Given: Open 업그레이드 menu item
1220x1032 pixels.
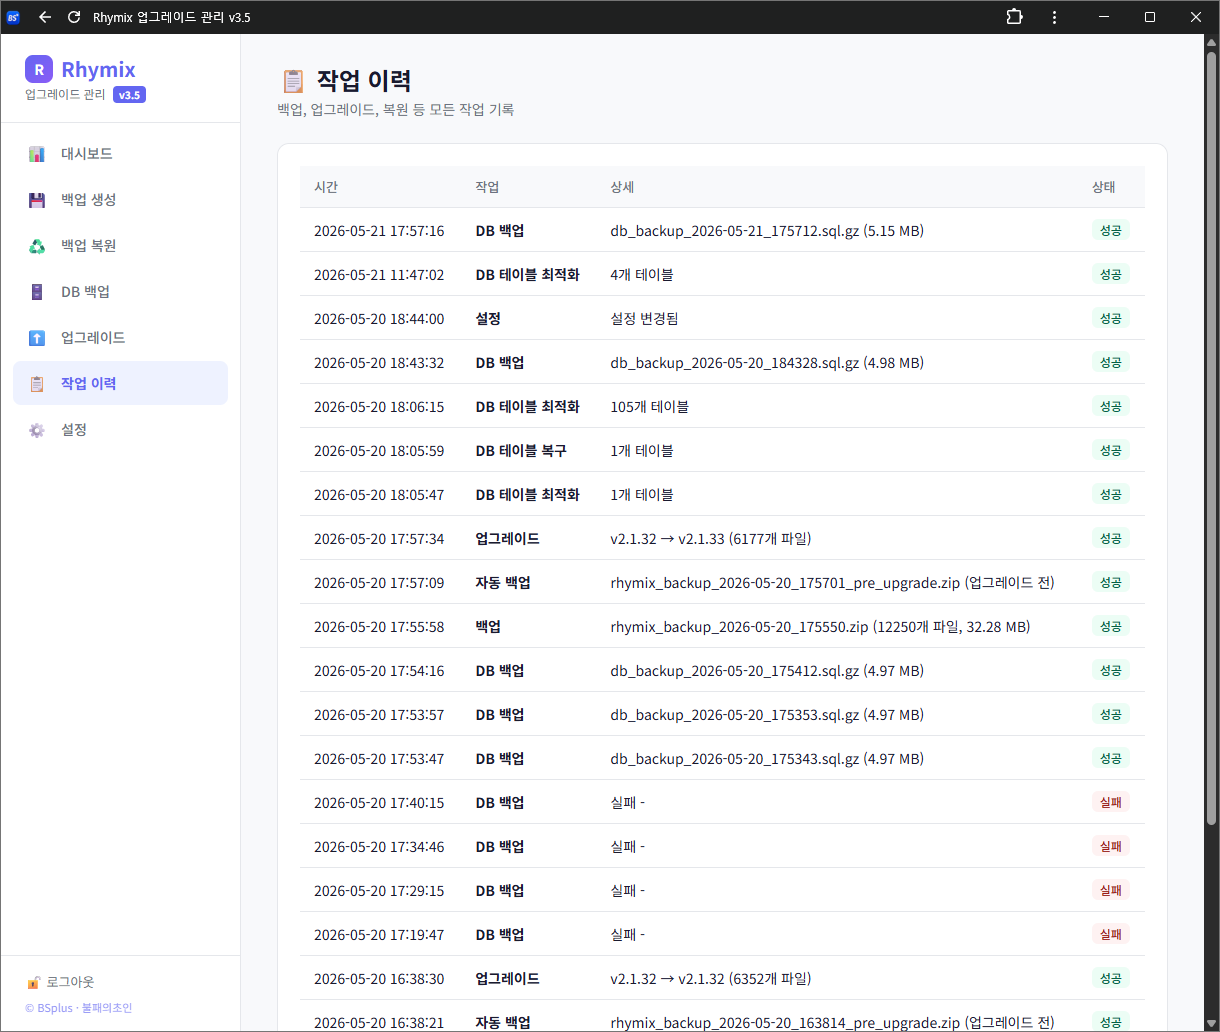Looking at the screenshot, I should pyautogui.click(x=120, y=338).
